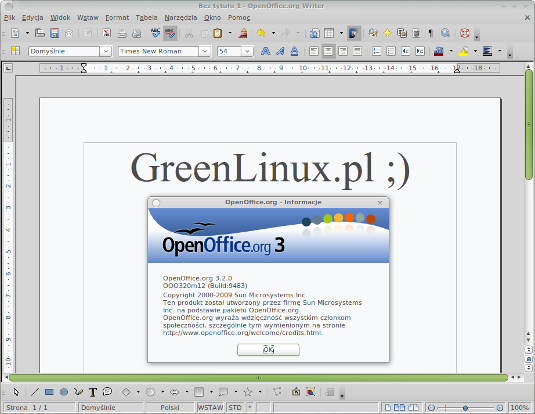This screenshot has width=535, height=414.
Task: Open a file with the folder icon
Action: (40, 33)
